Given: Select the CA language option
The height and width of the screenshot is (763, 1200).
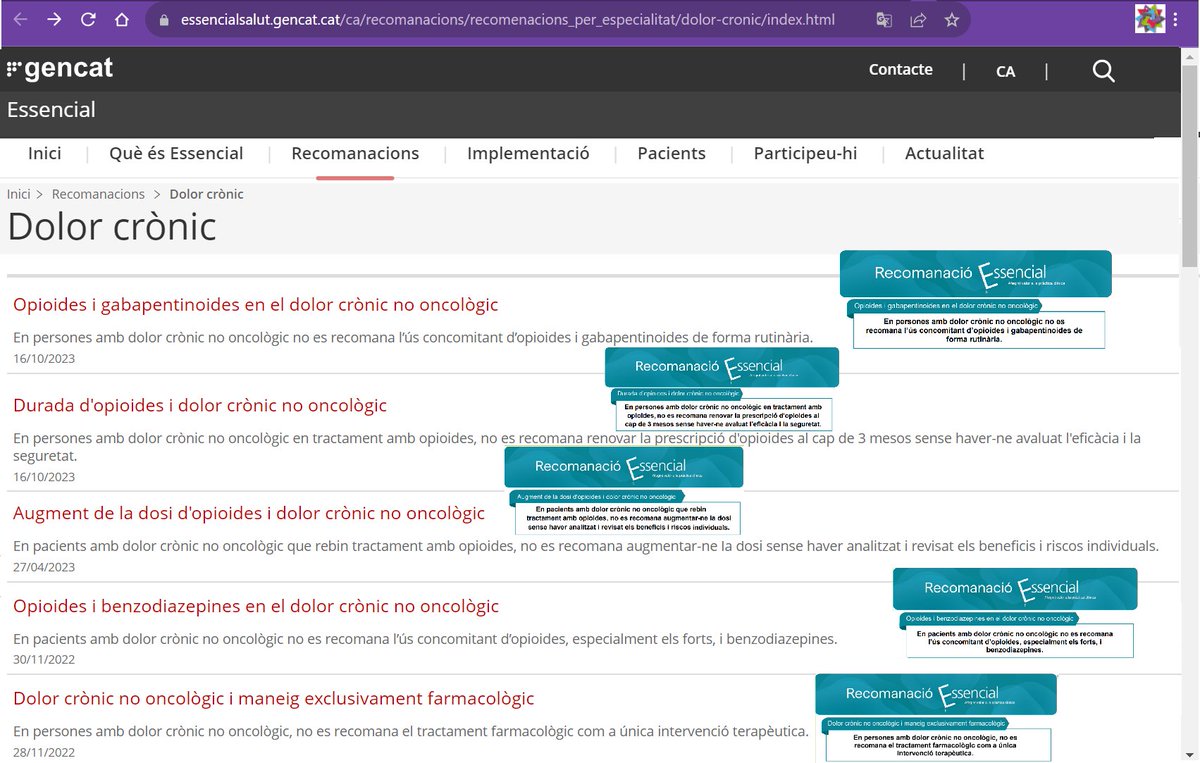Looking at the screenshot, I should (x=1006, y=71).
